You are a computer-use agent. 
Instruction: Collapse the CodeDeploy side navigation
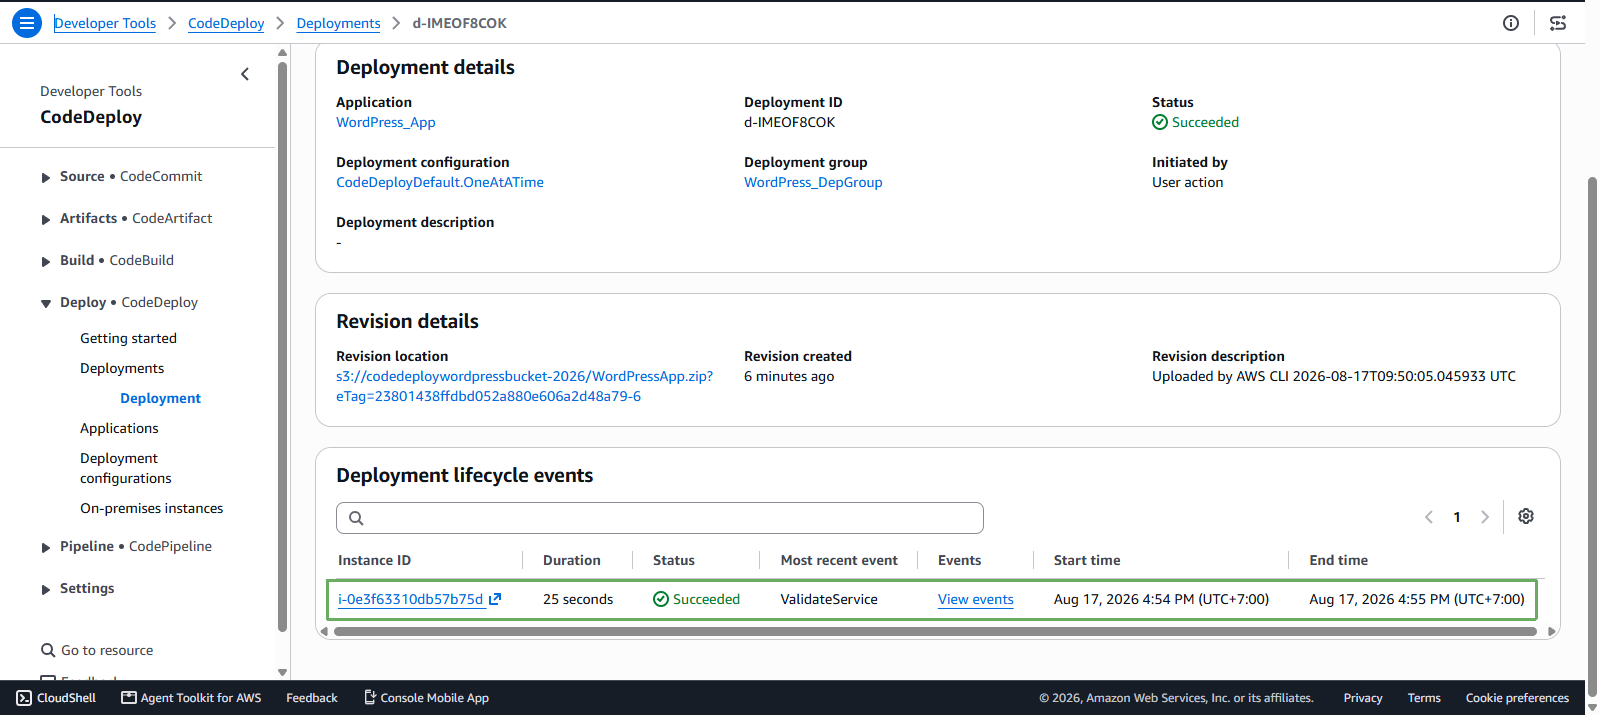(245, 74)
